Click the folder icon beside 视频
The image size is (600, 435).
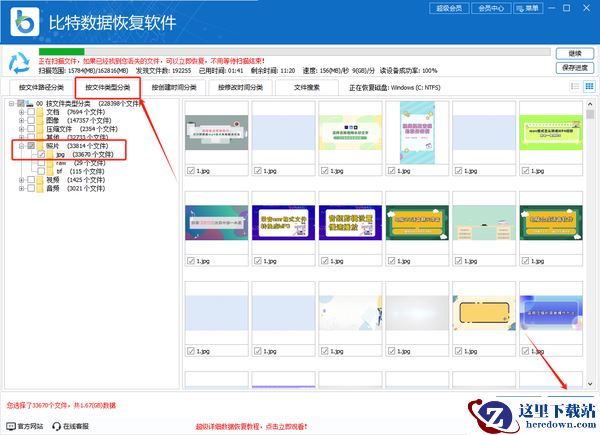40,179
